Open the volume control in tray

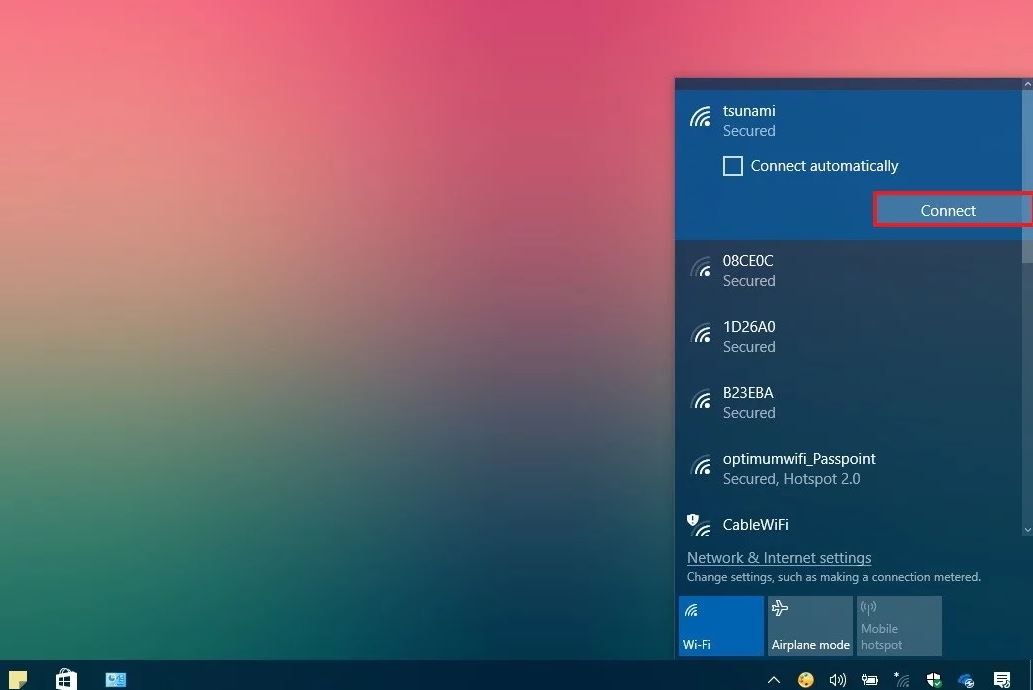[837, 679]
